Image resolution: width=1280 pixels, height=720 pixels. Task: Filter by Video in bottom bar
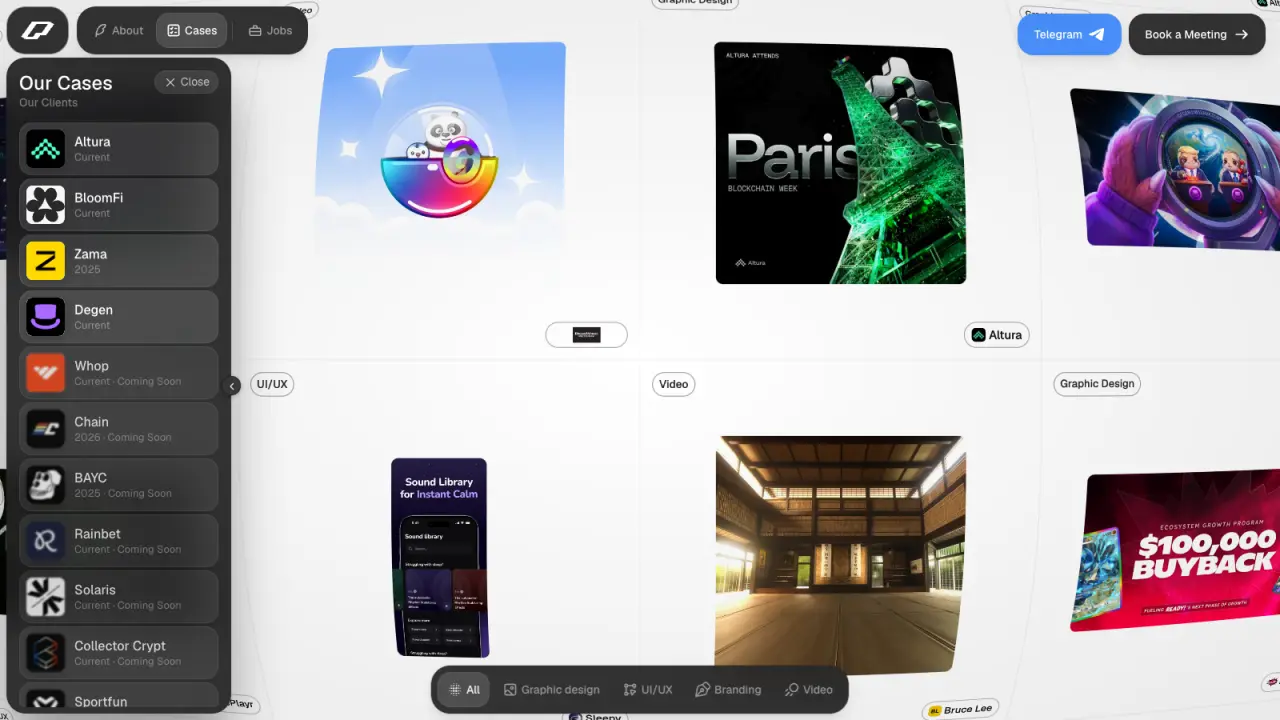(x=809, y=689)
